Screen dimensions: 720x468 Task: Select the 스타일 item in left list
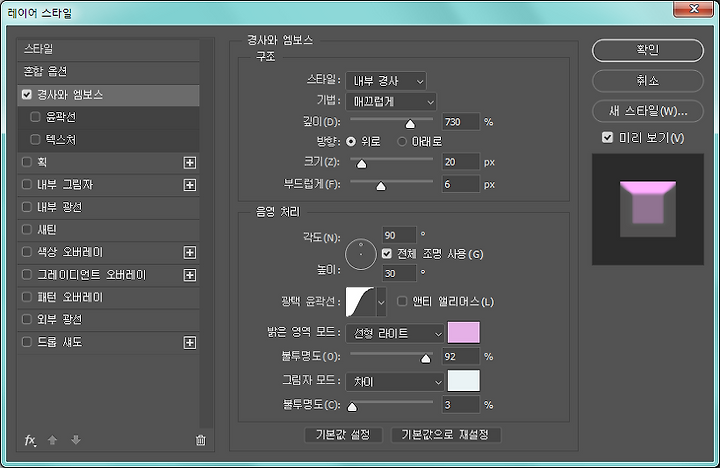(x=108, y=49)
